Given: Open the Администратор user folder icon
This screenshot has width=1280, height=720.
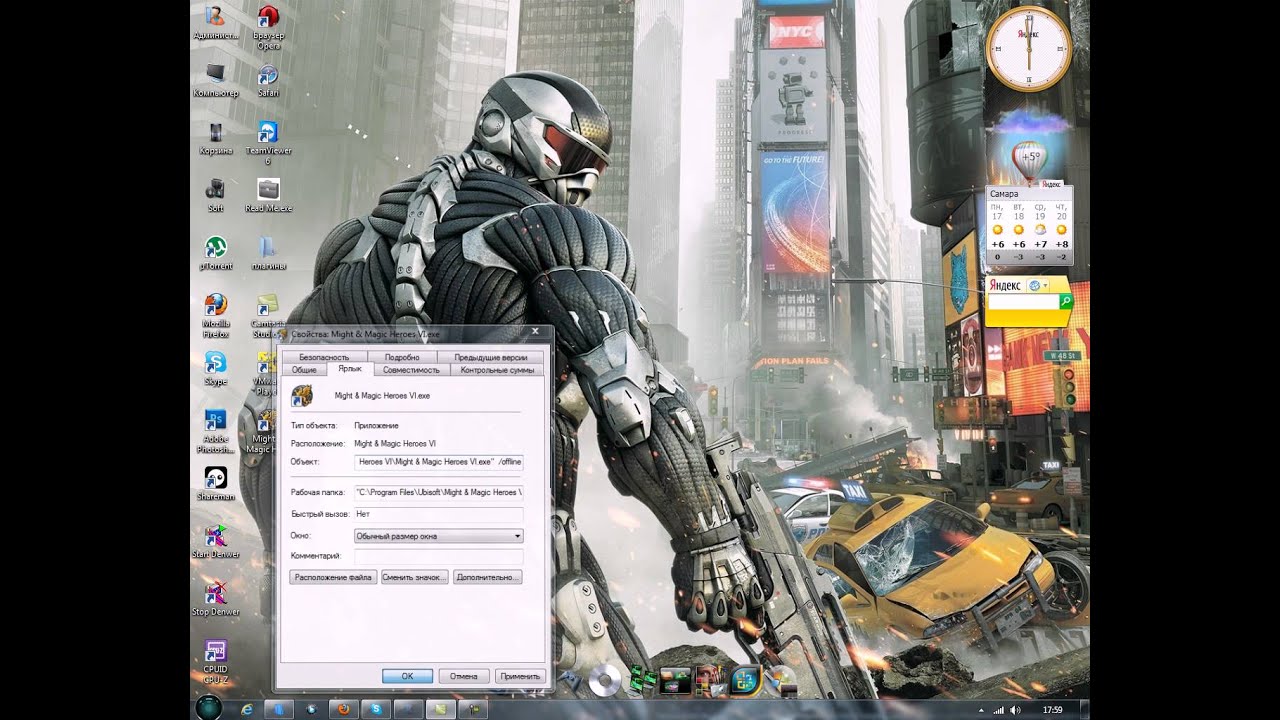Looking at the screenshot, I should coord(215,23).
